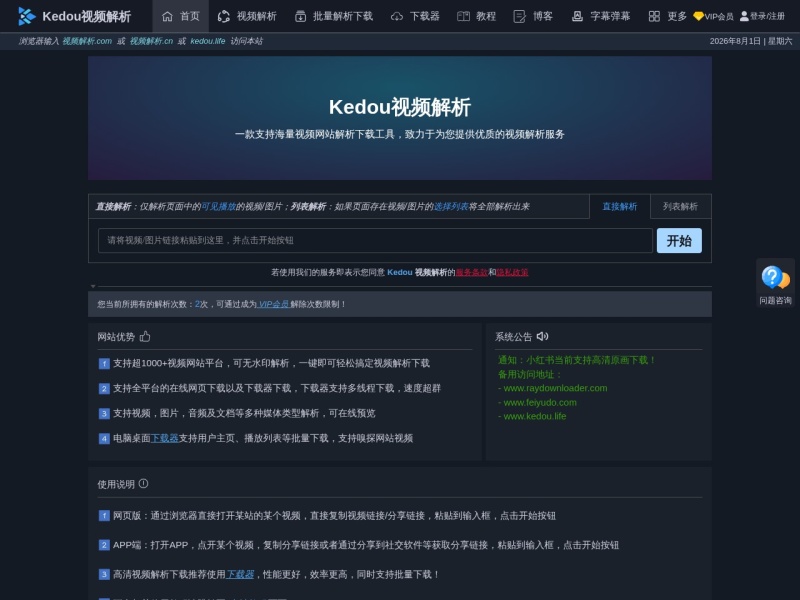Click the Kedou视频解析 banner heading
The image size is (800, 600).
[399, 107]
